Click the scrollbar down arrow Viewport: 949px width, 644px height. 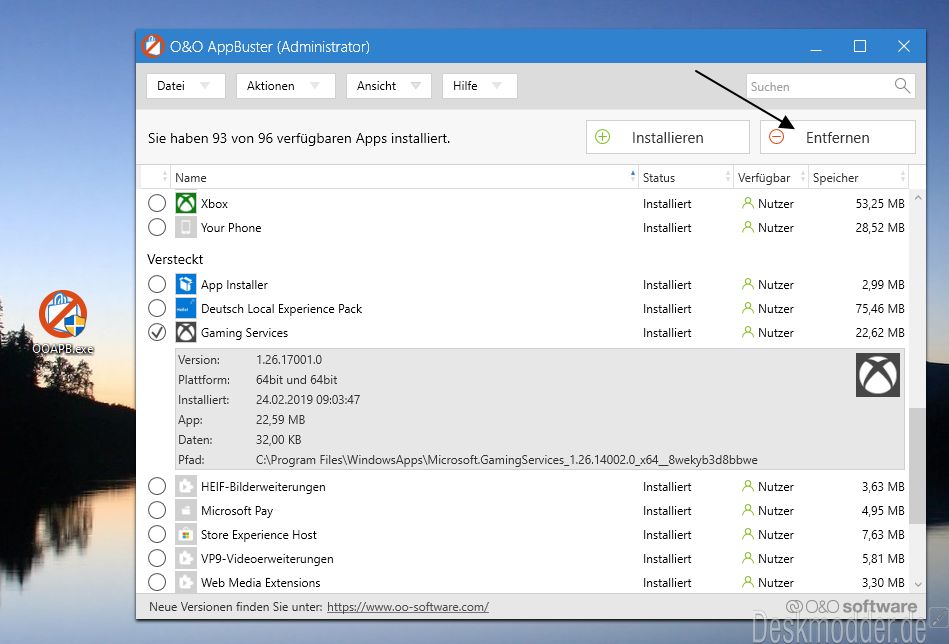918,584
